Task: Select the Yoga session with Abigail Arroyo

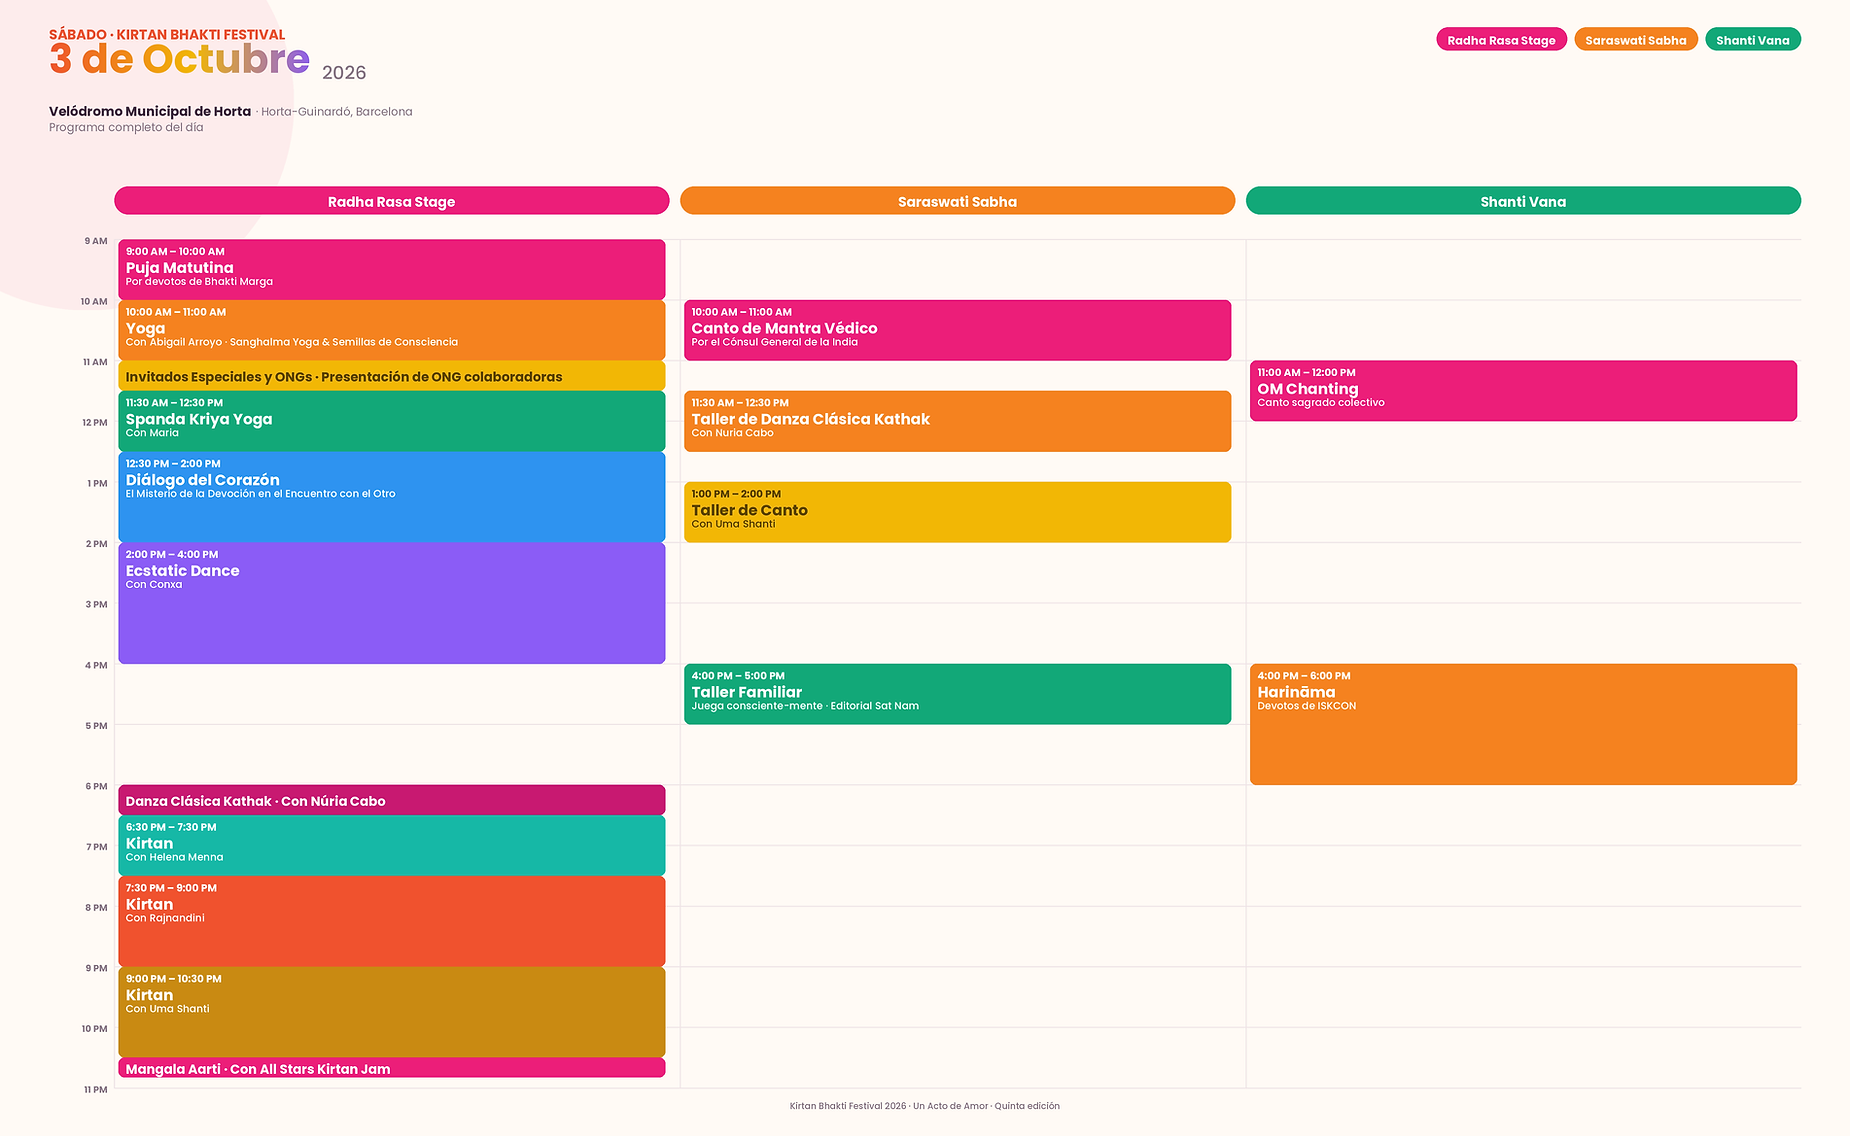Action: pyautogui.click(x=392, y=330)
